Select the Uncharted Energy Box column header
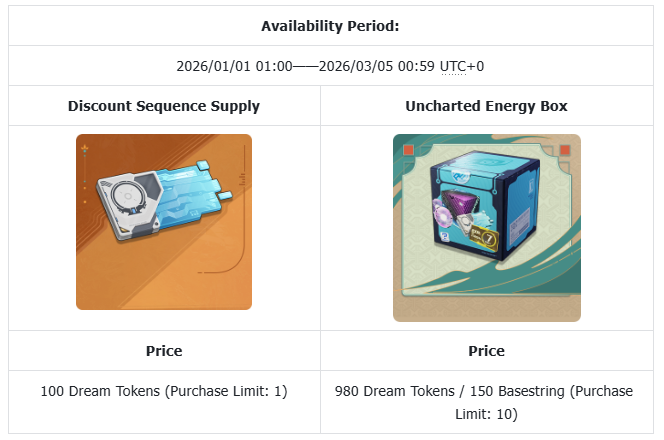664x440 pixels. coord(485,105)
